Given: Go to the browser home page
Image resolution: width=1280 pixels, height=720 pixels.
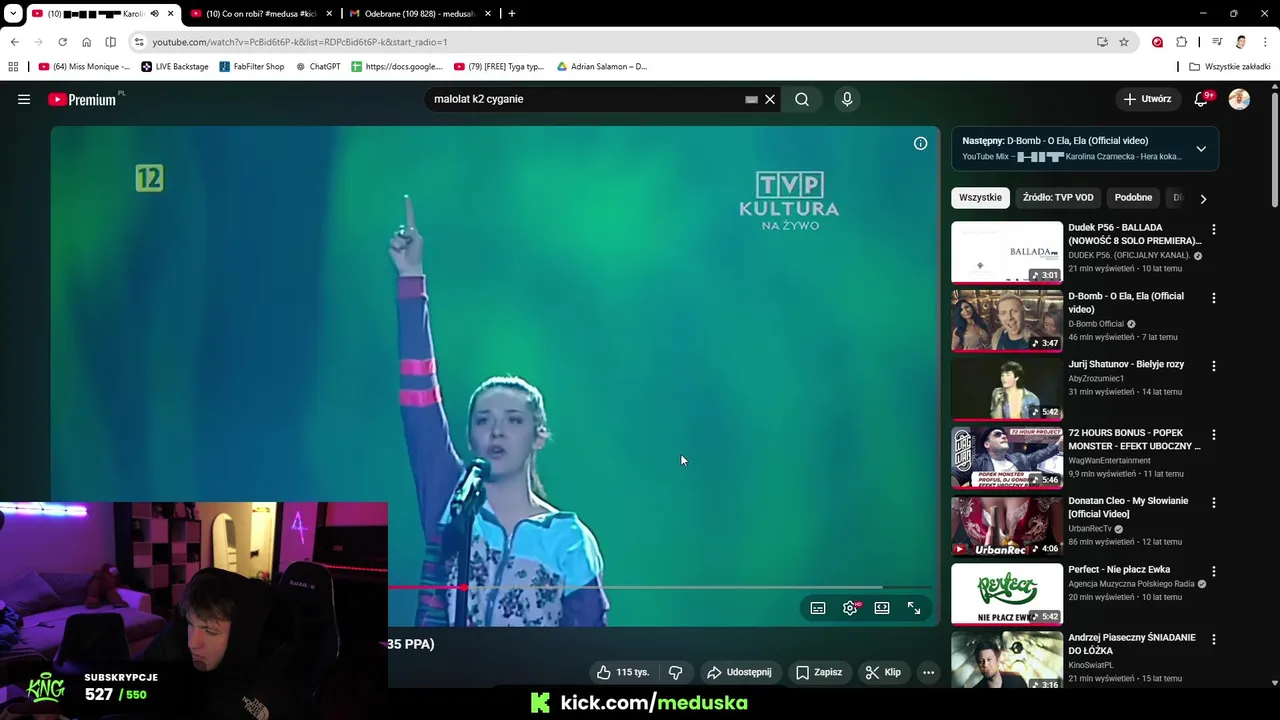Looking at the screenshot, I should 86,42.
